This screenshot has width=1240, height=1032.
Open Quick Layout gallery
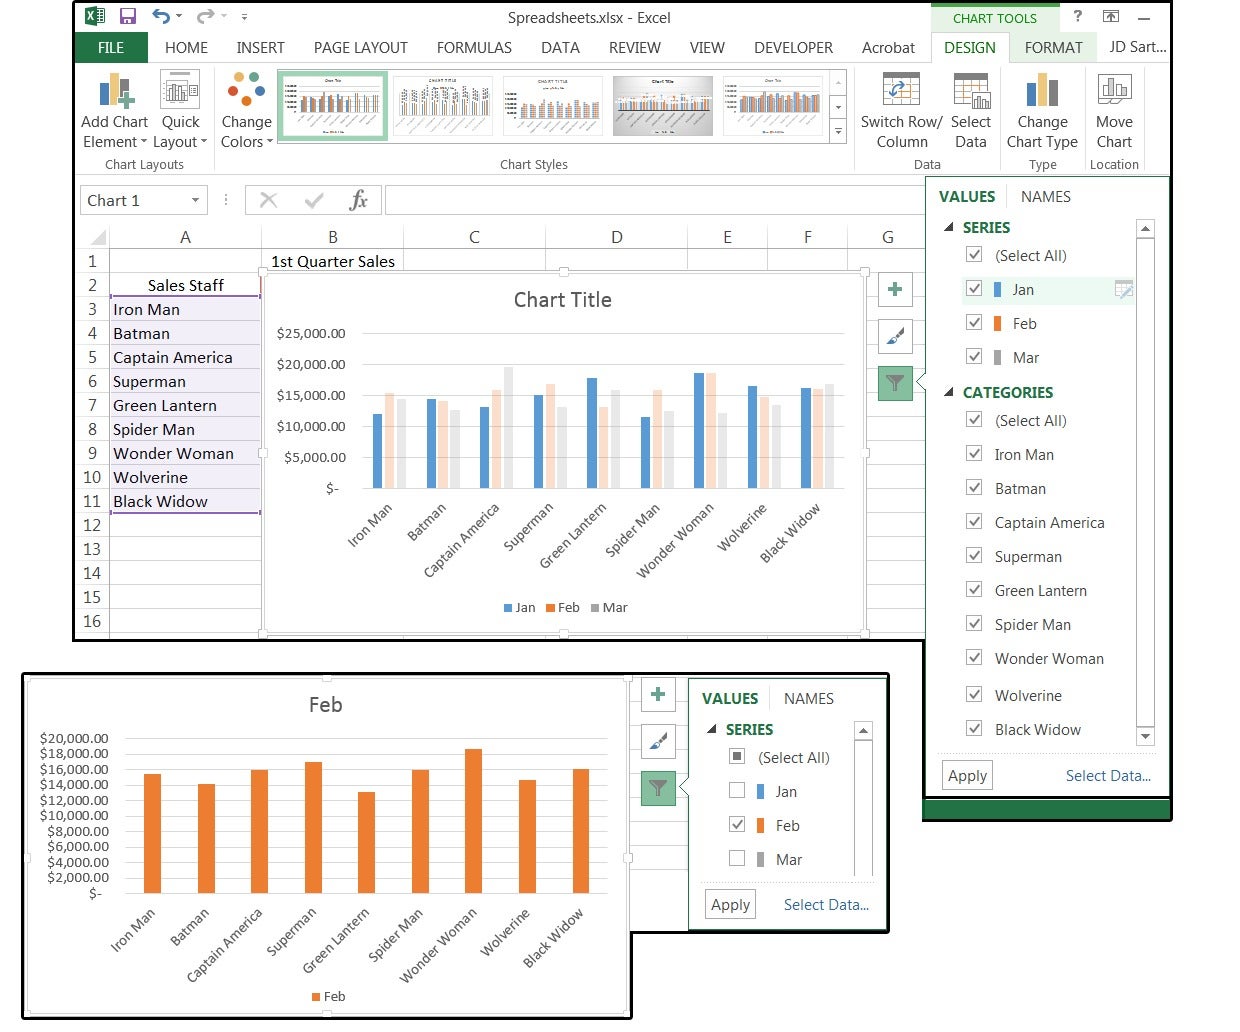pyautogui.click(x=180, y=111)
